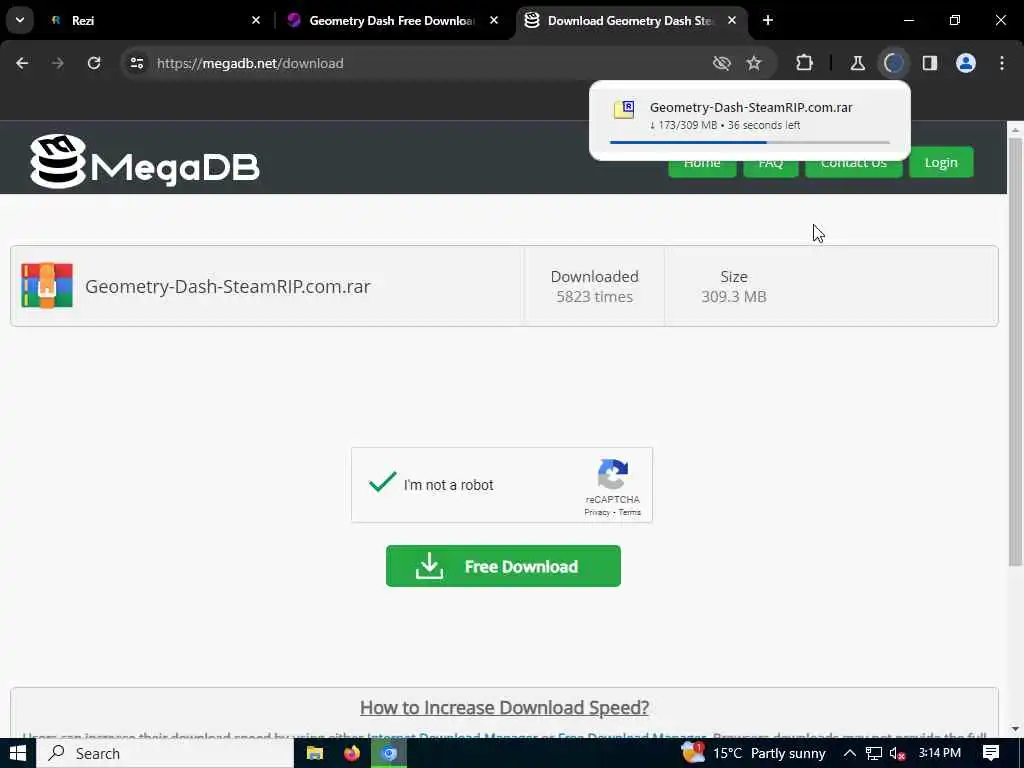Open the clock showing 3:14 PM

[x=940, y=753]
